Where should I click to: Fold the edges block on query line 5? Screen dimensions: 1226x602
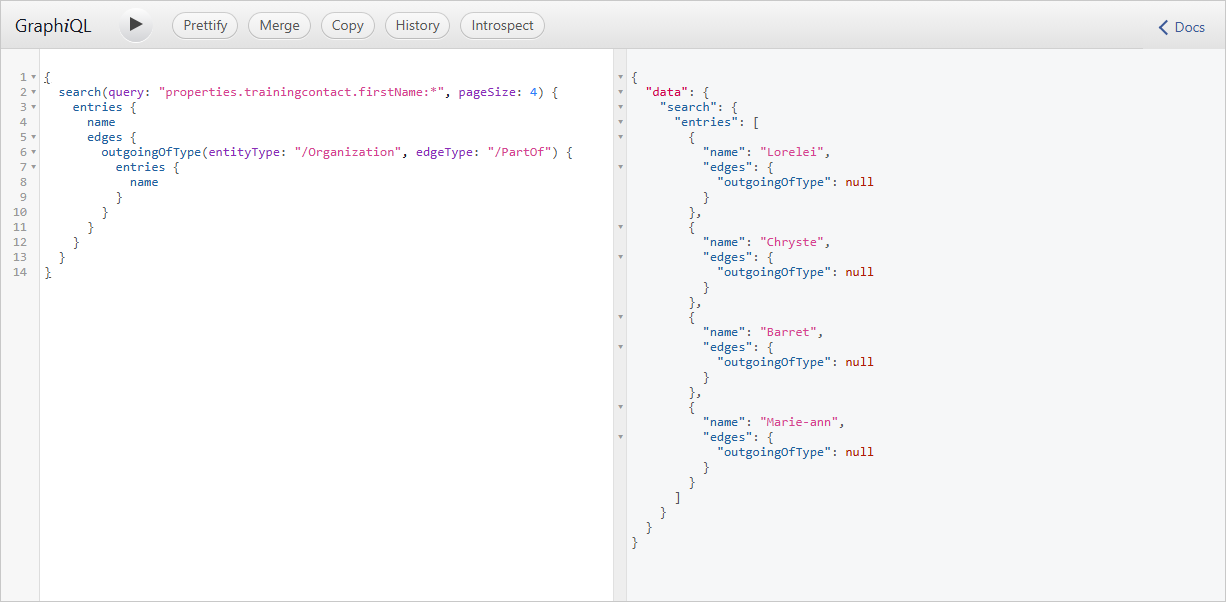click(x=34, y=137)
